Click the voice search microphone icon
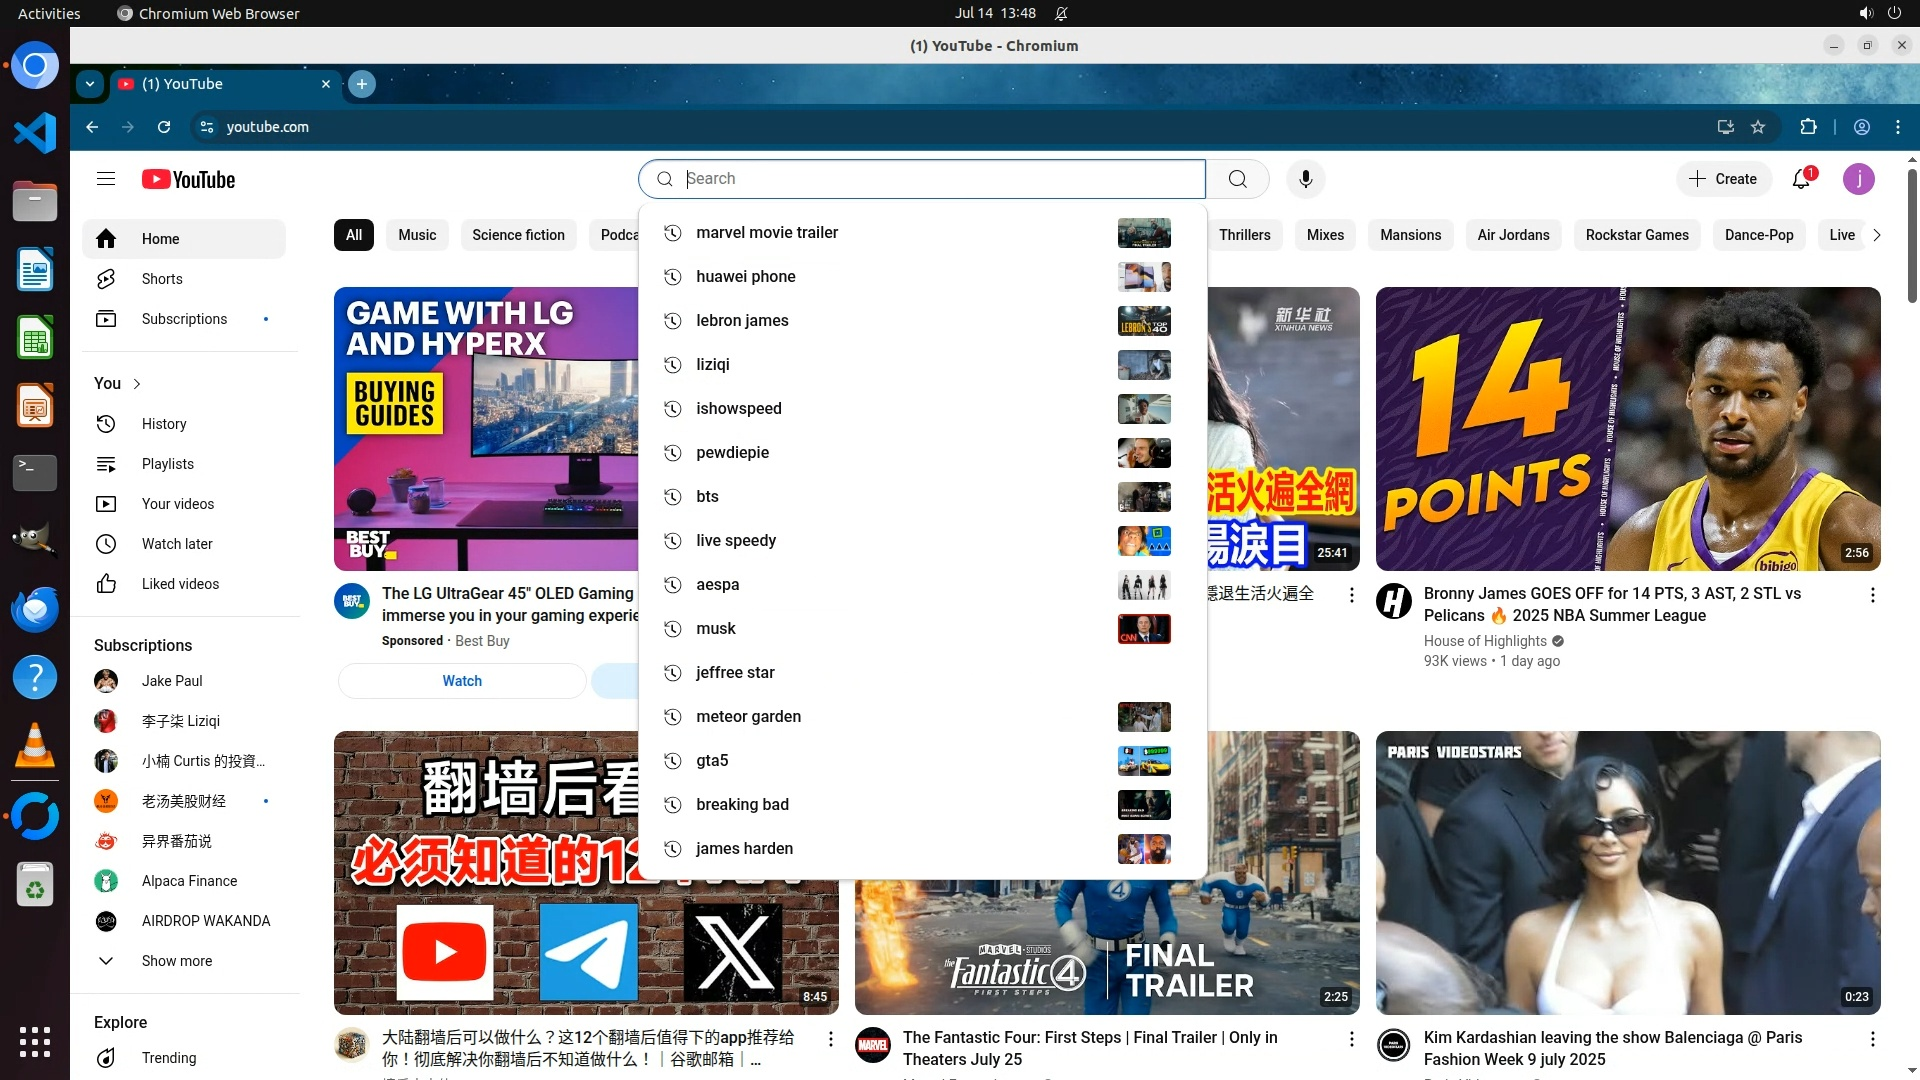 tap(1305, 179)
